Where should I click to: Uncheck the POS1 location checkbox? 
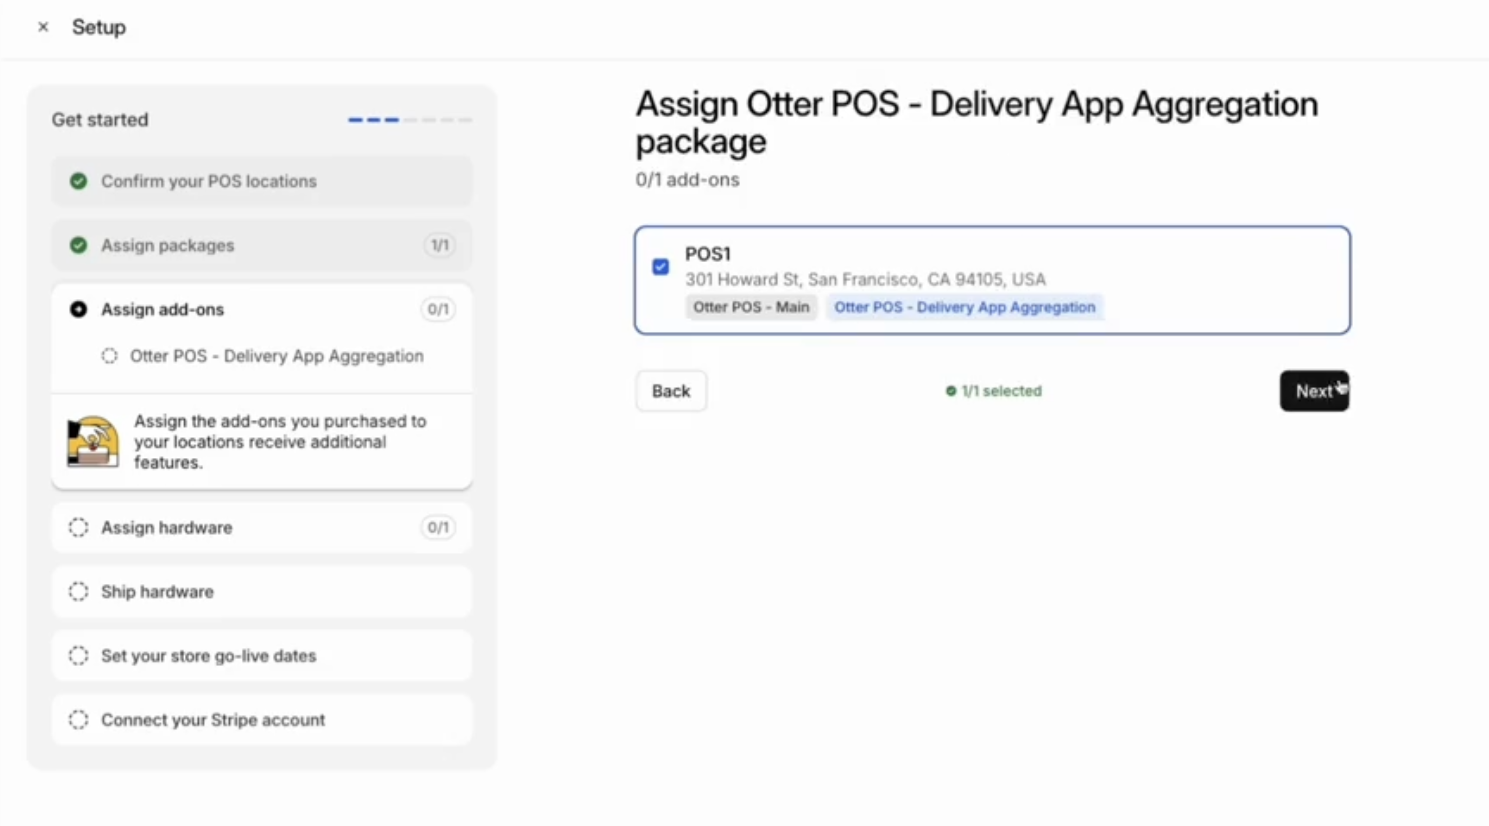click(660, 267)
